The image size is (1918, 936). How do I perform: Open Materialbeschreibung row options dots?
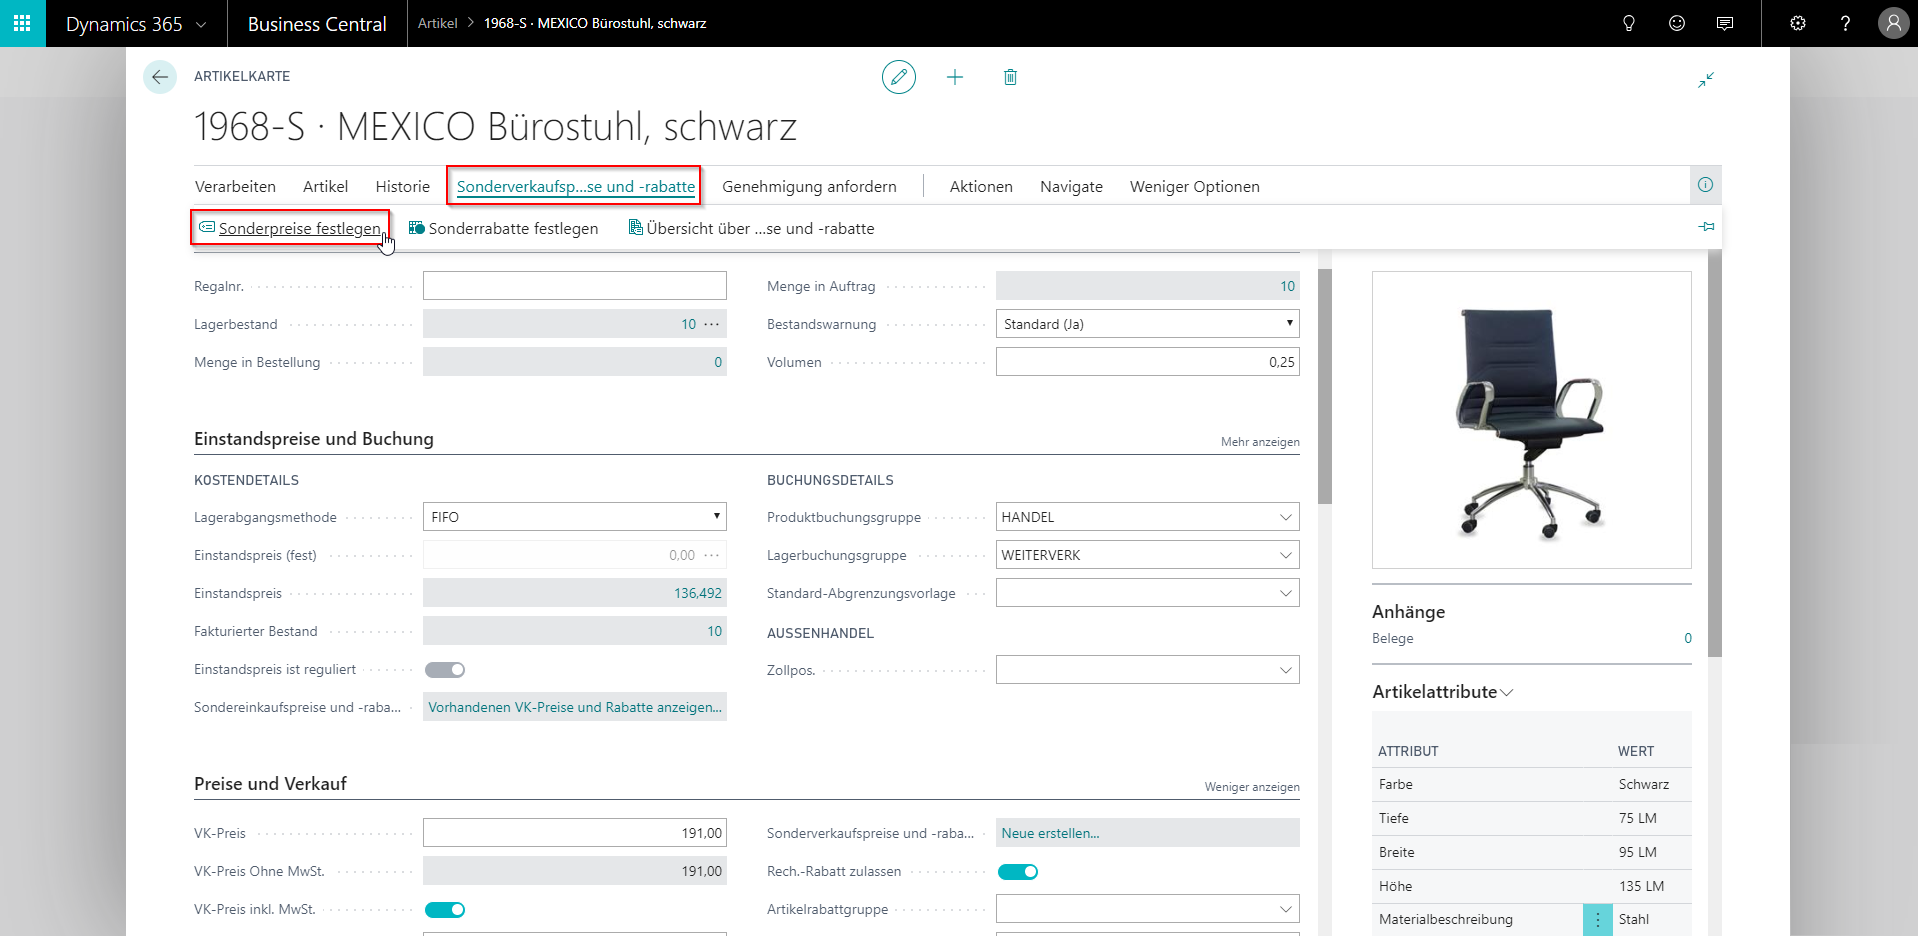click(x=1598, y=920)
